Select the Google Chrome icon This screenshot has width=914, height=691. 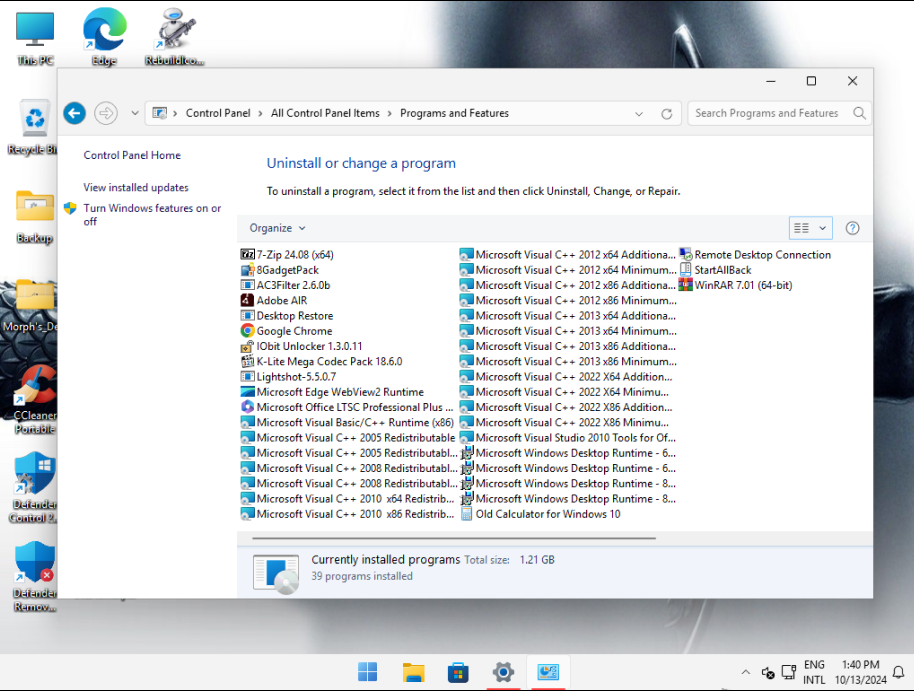248,331
